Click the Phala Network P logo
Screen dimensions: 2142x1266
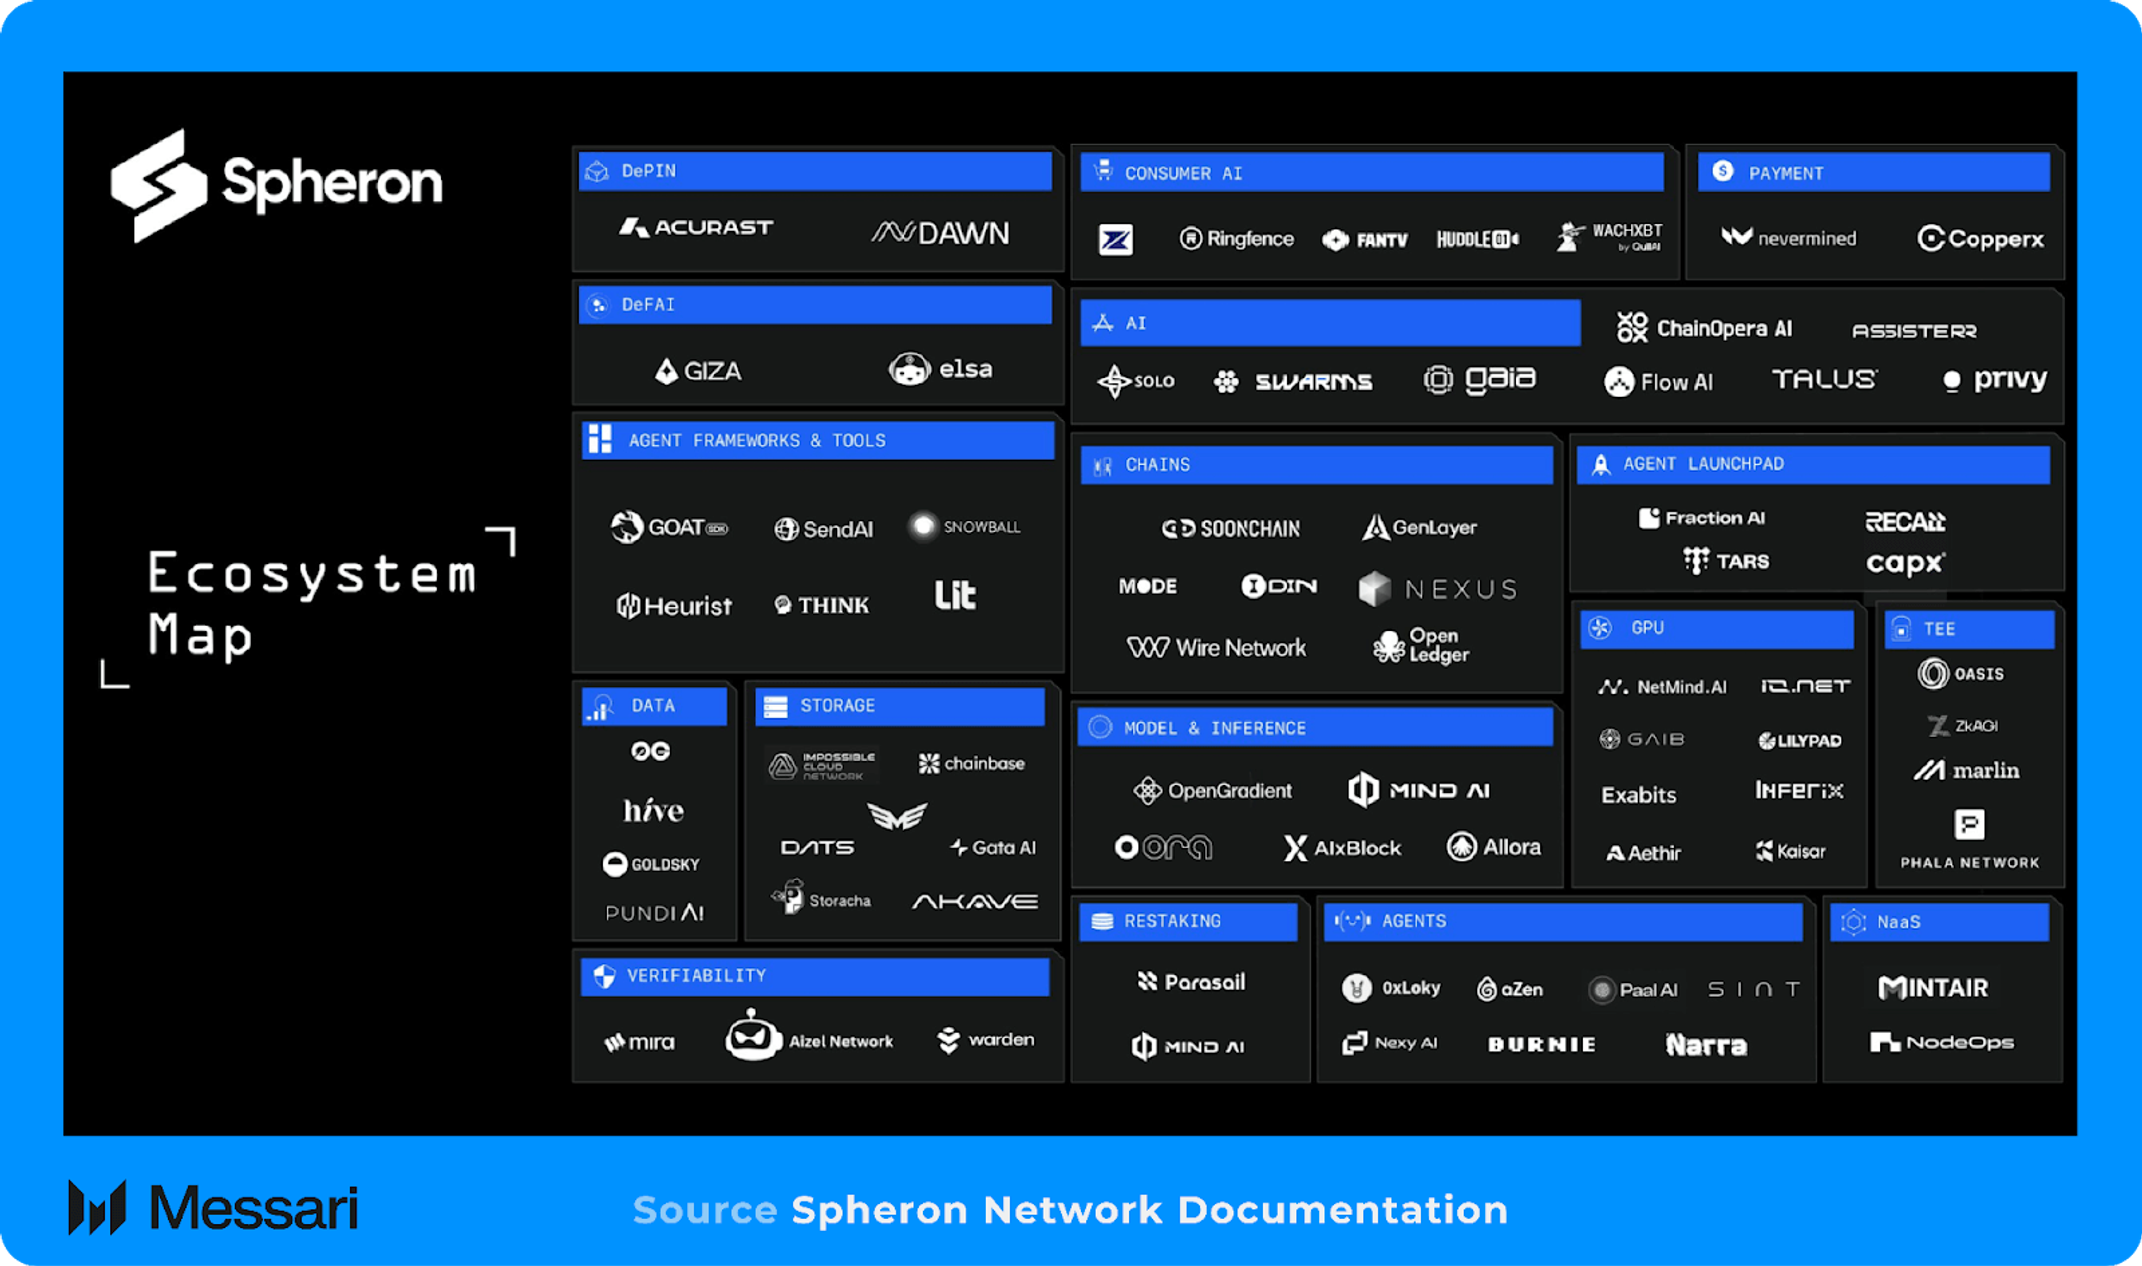pyautogui.click(x=1969, y=825)
